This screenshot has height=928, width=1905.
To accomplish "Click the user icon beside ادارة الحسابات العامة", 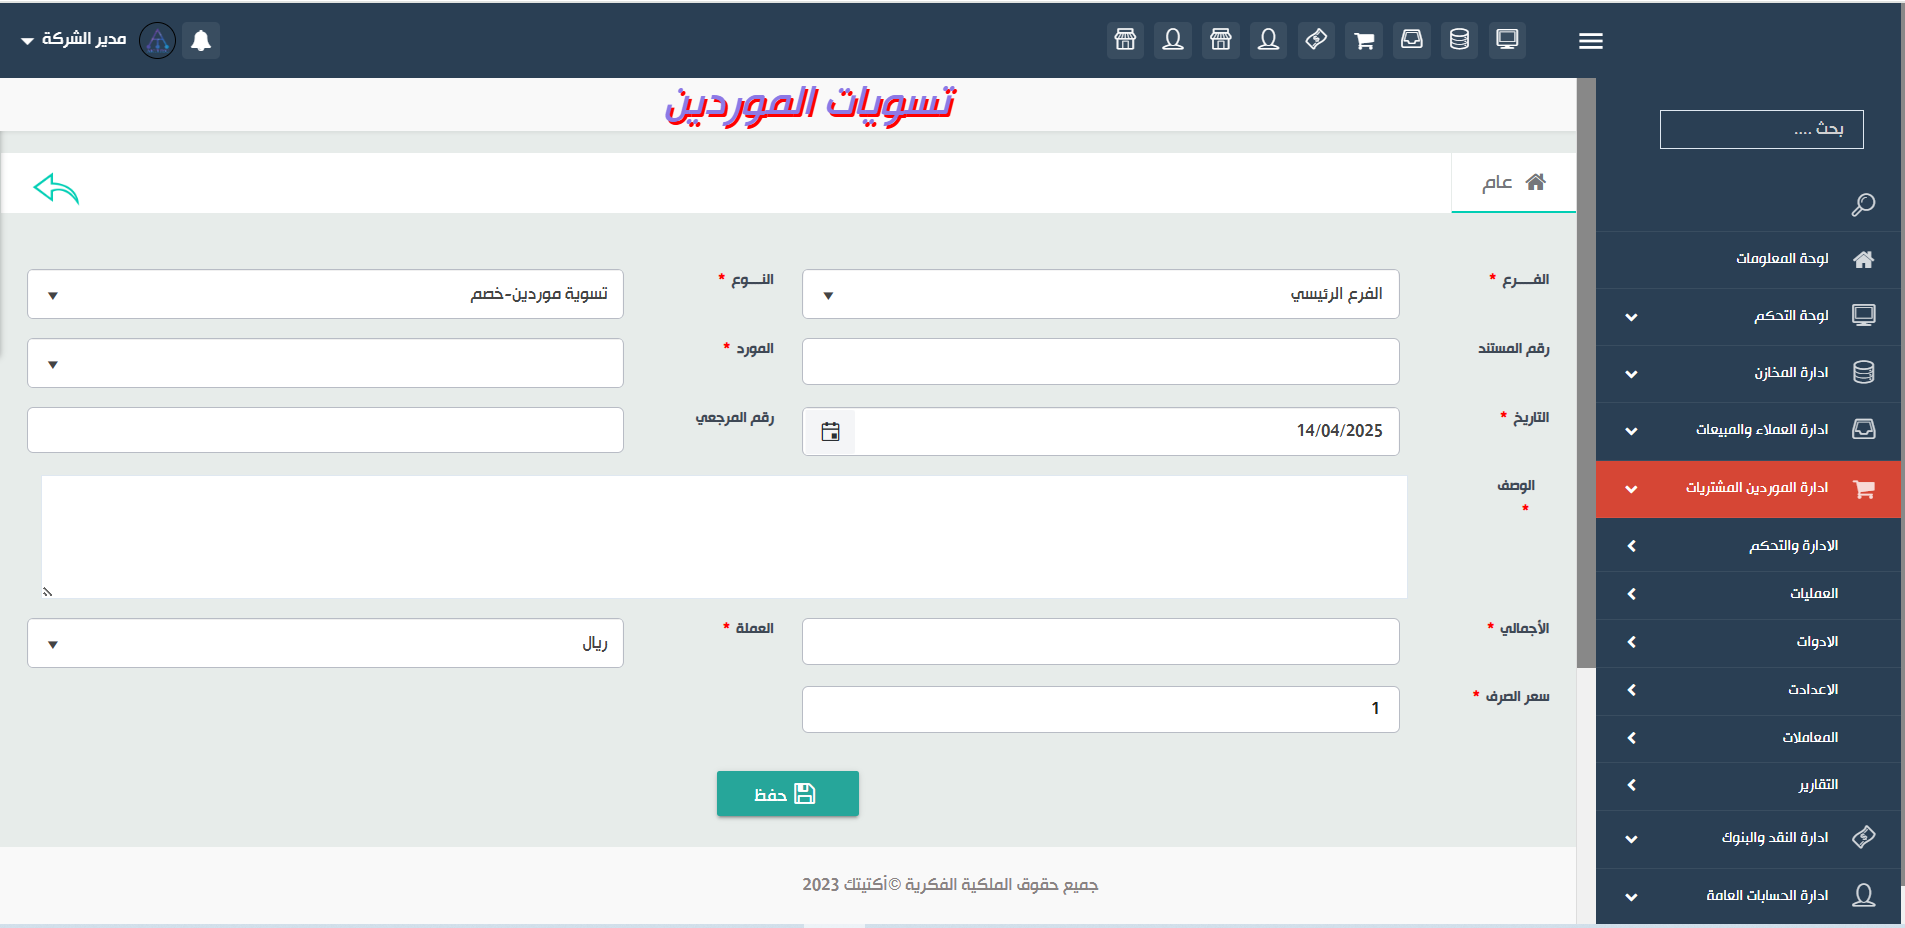I will click(x=1863, y=895).
